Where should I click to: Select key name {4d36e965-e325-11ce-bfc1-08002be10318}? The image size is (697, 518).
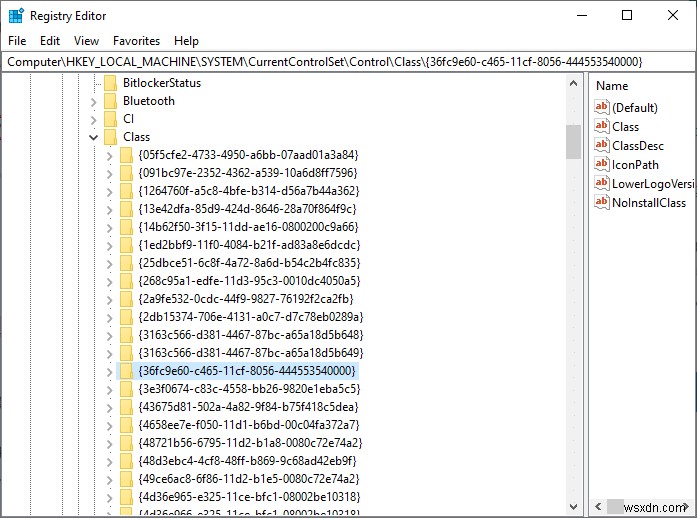tap(249, 497)
